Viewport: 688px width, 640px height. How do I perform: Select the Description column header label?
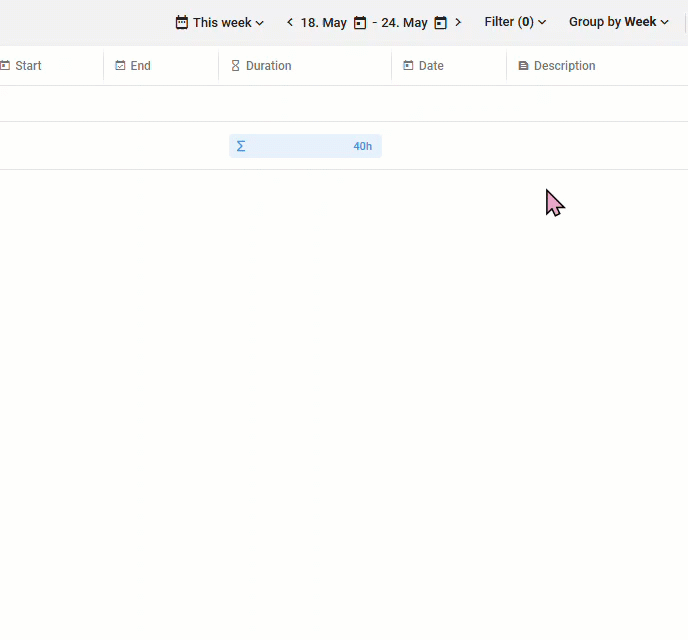pyautogui.click(x=564, y=66)
